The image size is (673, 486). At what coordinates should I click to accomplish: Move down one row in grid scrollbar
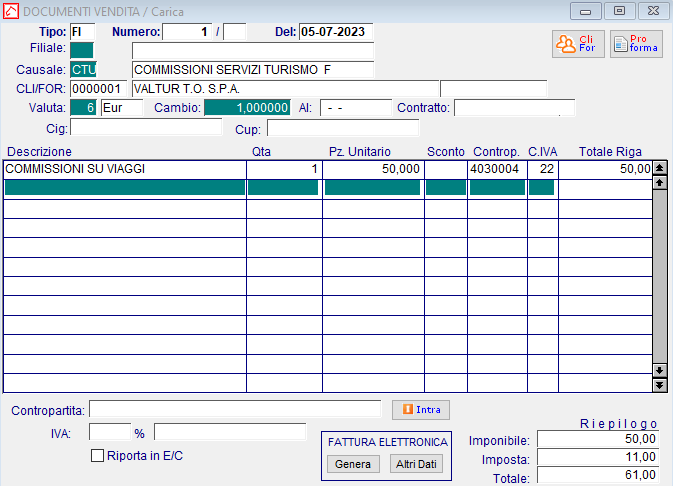tap(659, 370)
